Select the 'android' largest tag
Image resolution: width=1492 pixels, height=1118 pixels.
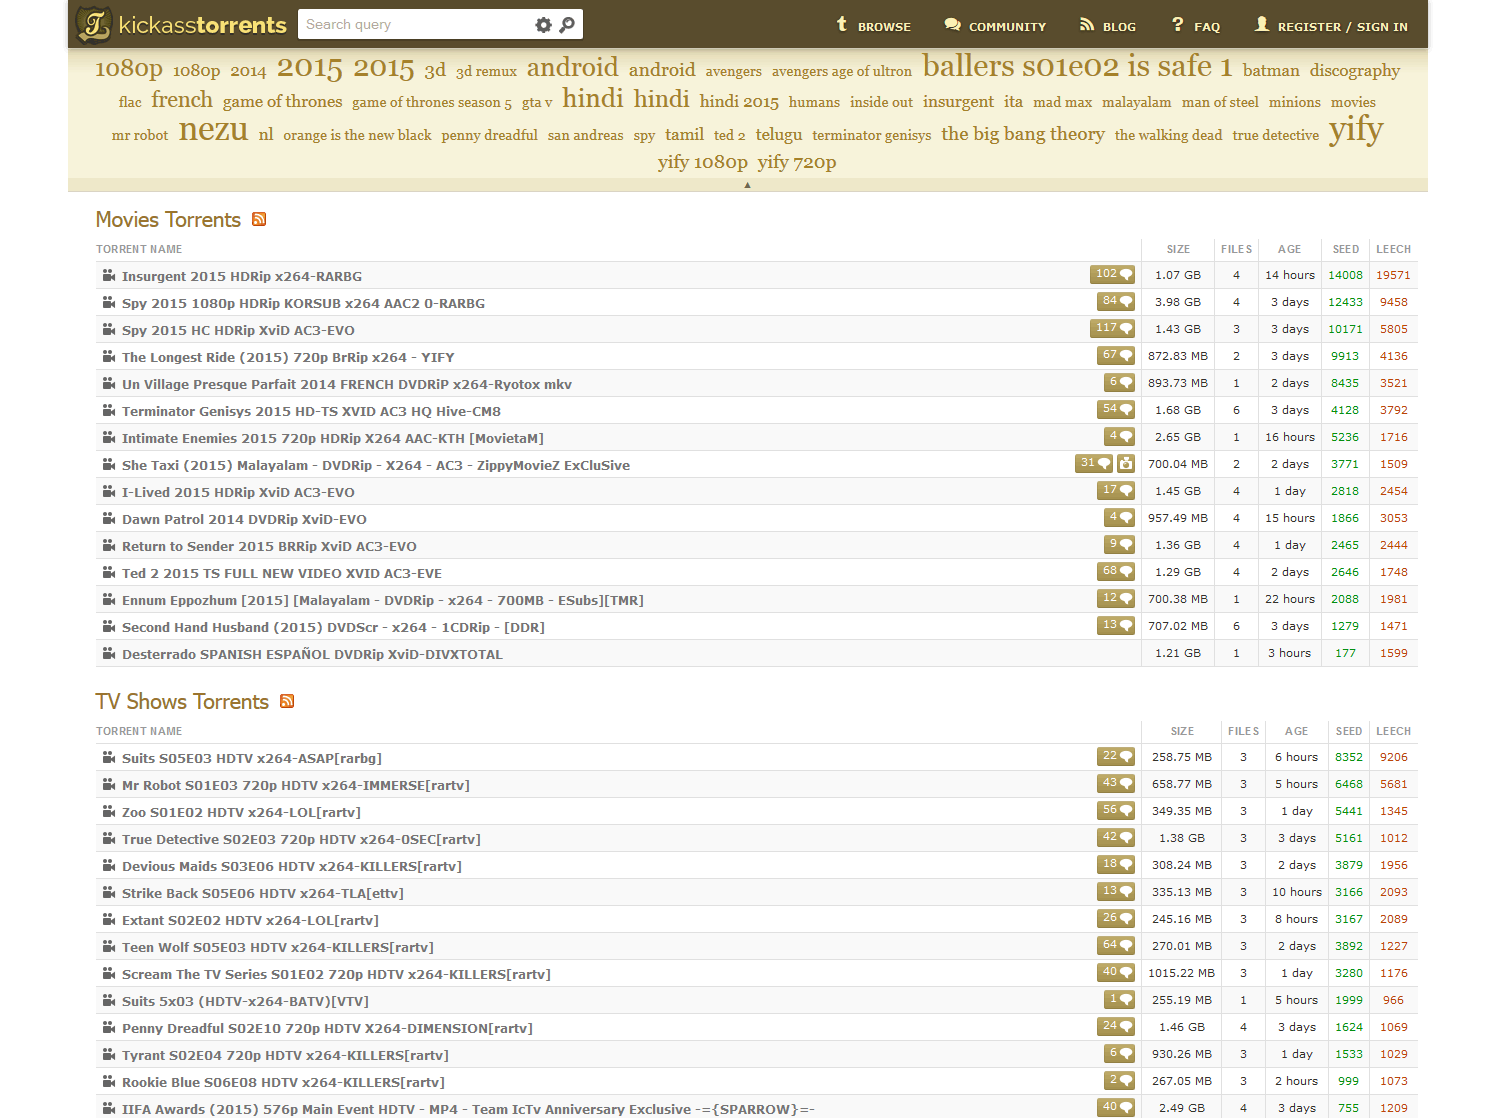(573, 67)
